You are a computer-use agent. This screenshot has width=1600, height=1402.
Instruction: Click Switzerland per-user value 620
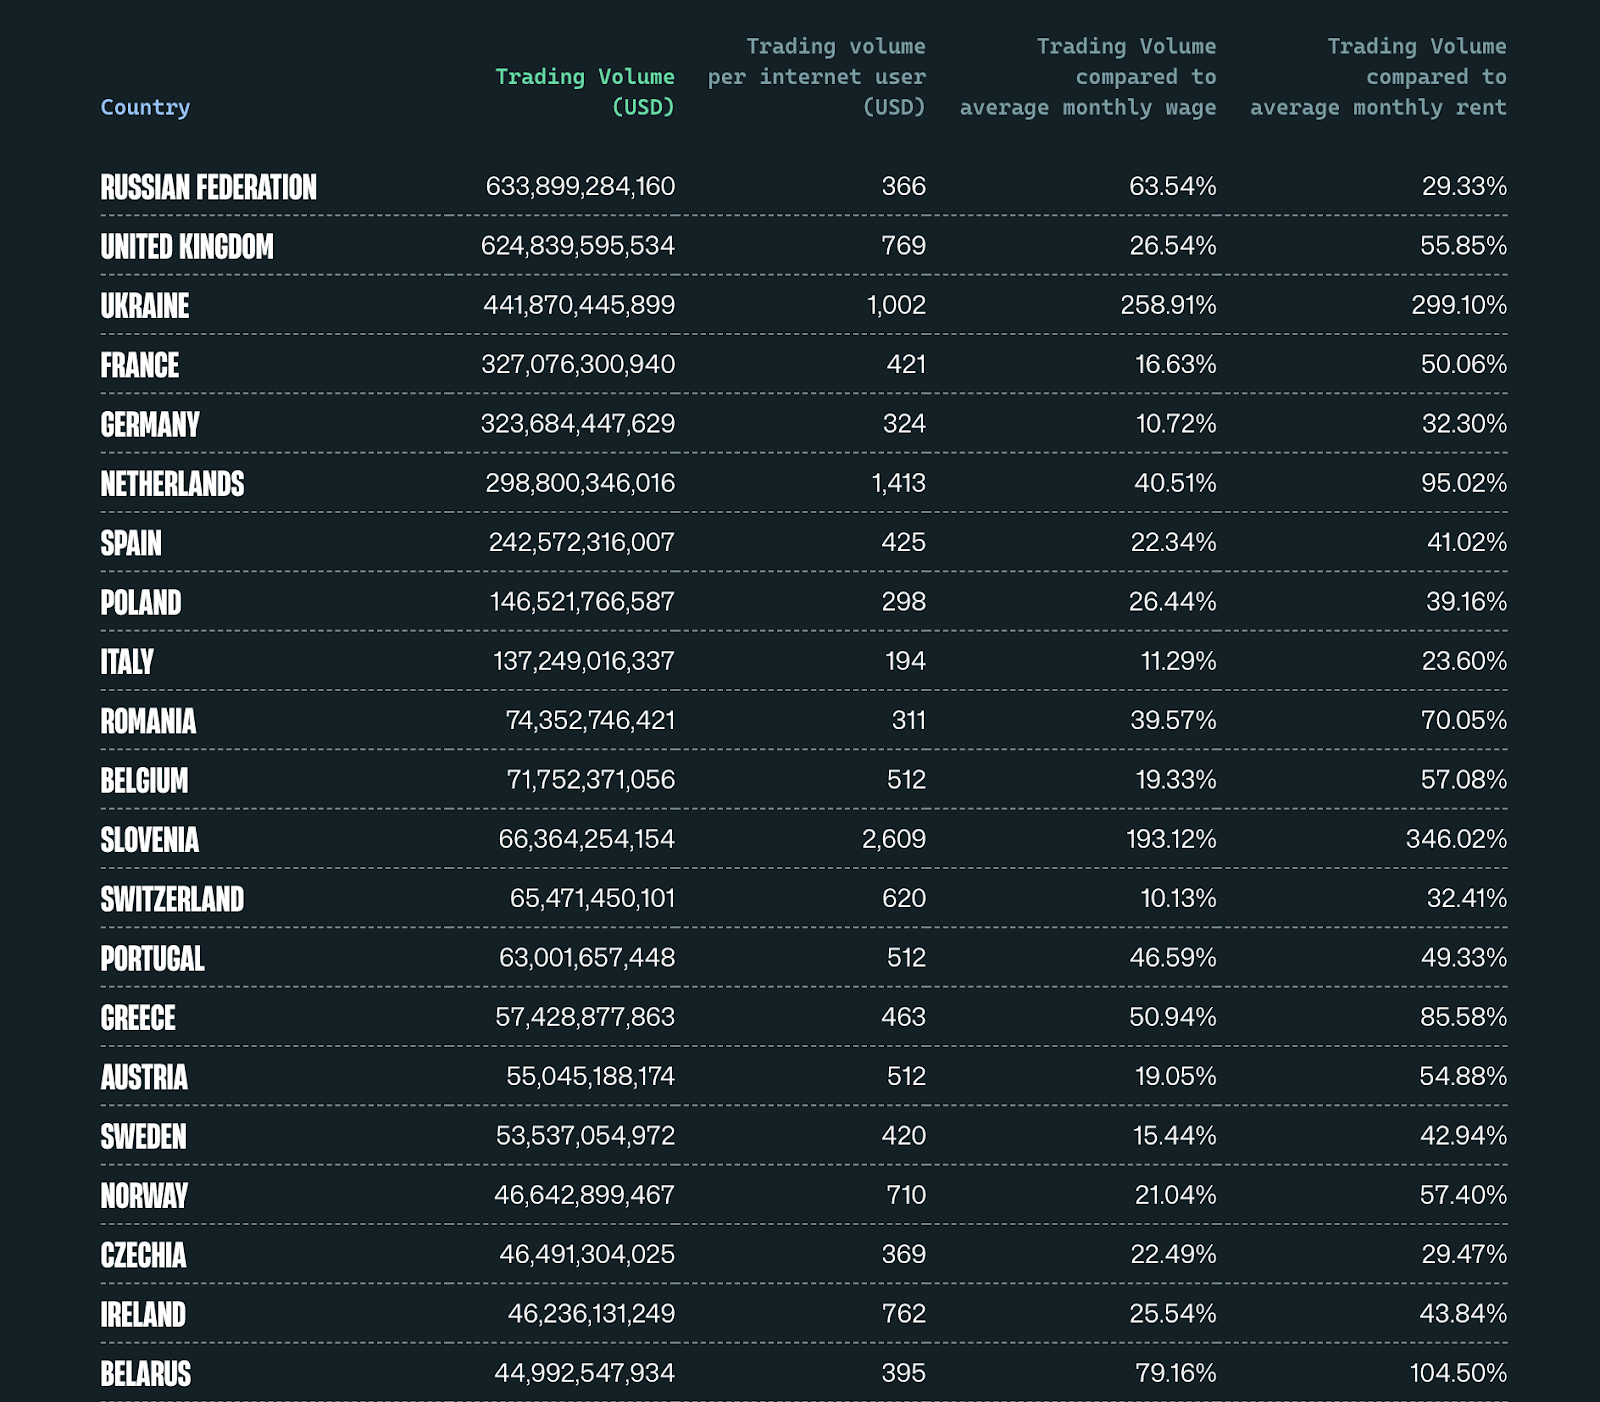click(x=904, y=898)
